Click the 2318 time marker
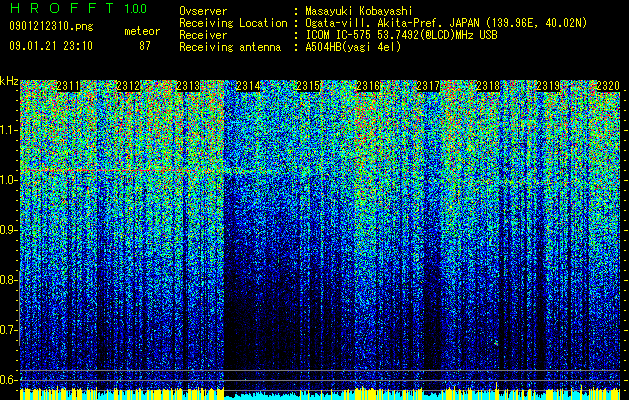 click(488, 86)
